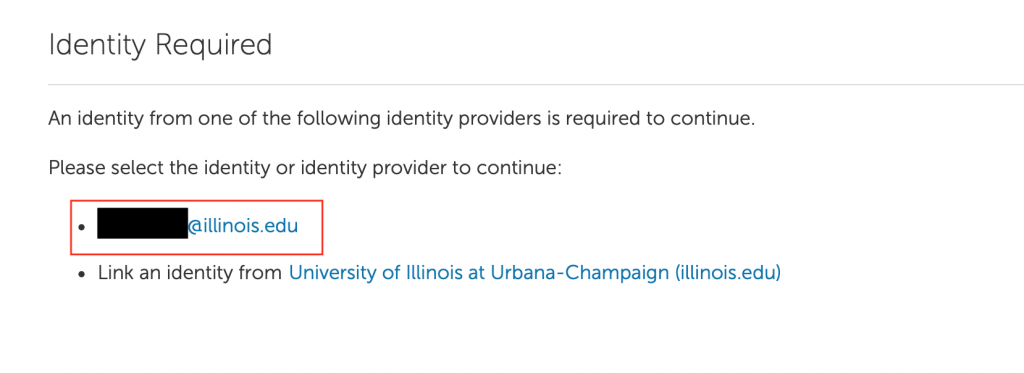The height and width of the screenshot is (373, 1024).
Task: Click the "An identity from one of" sentence
Action: (x=401, y=120)
